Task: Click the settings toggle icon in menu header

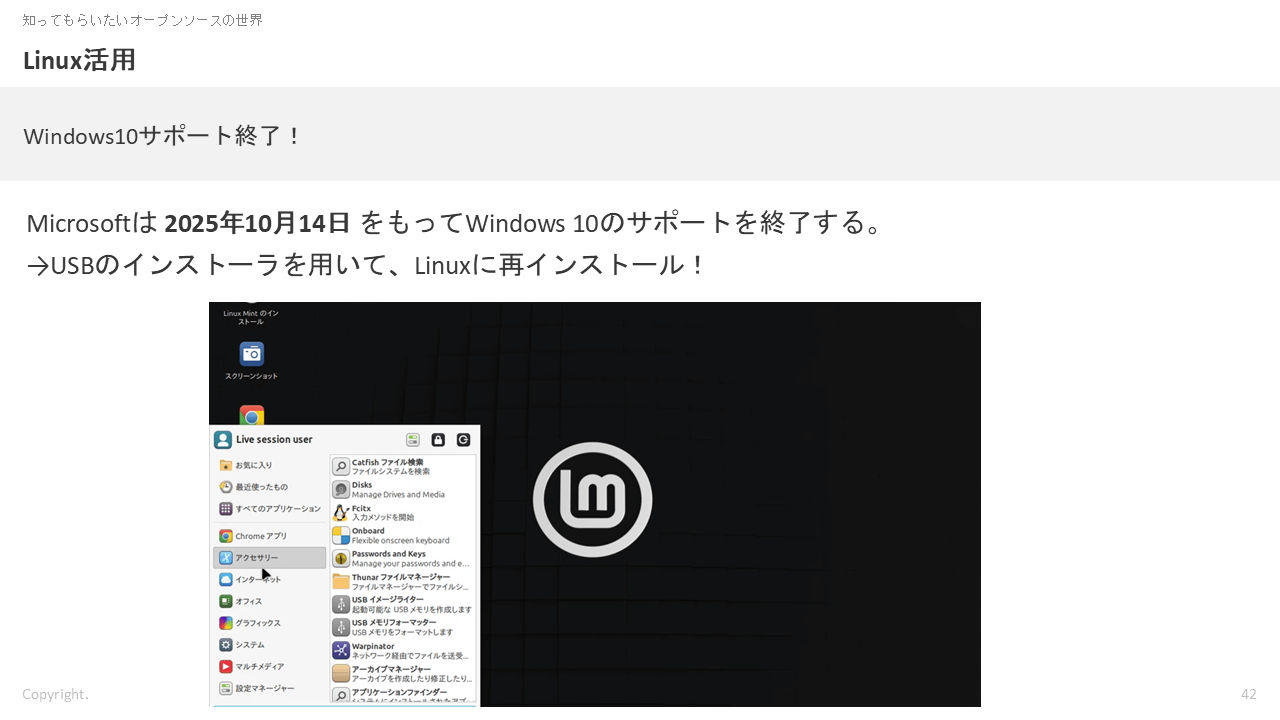Action: point(413,440)
